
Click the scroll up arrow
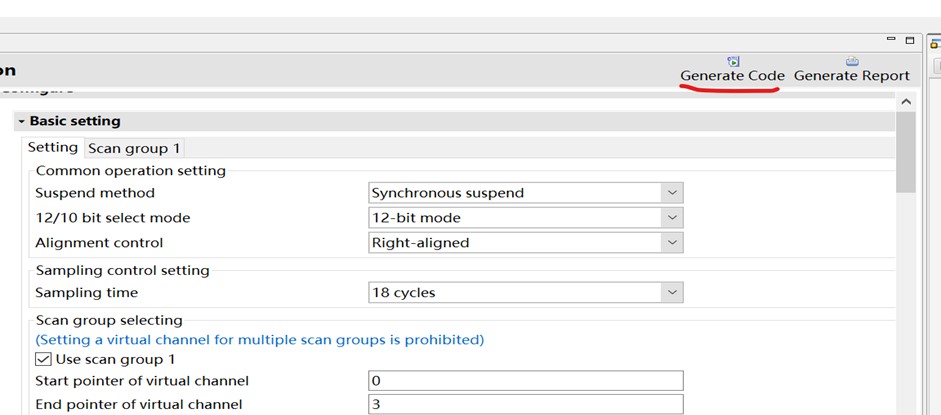click(906, 102)
